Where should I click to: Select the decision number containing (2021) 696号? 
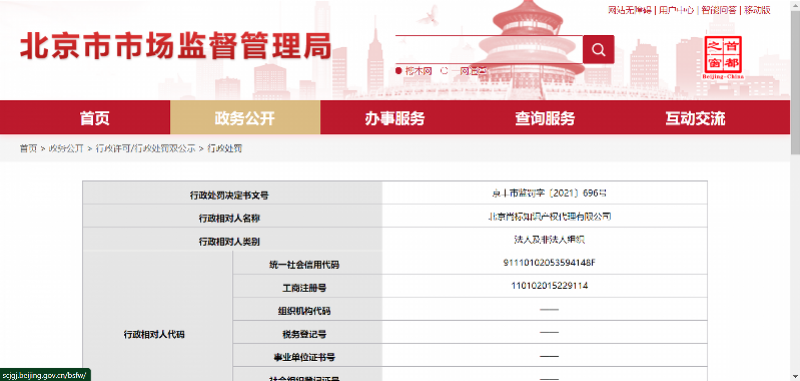tap(548, 193)
